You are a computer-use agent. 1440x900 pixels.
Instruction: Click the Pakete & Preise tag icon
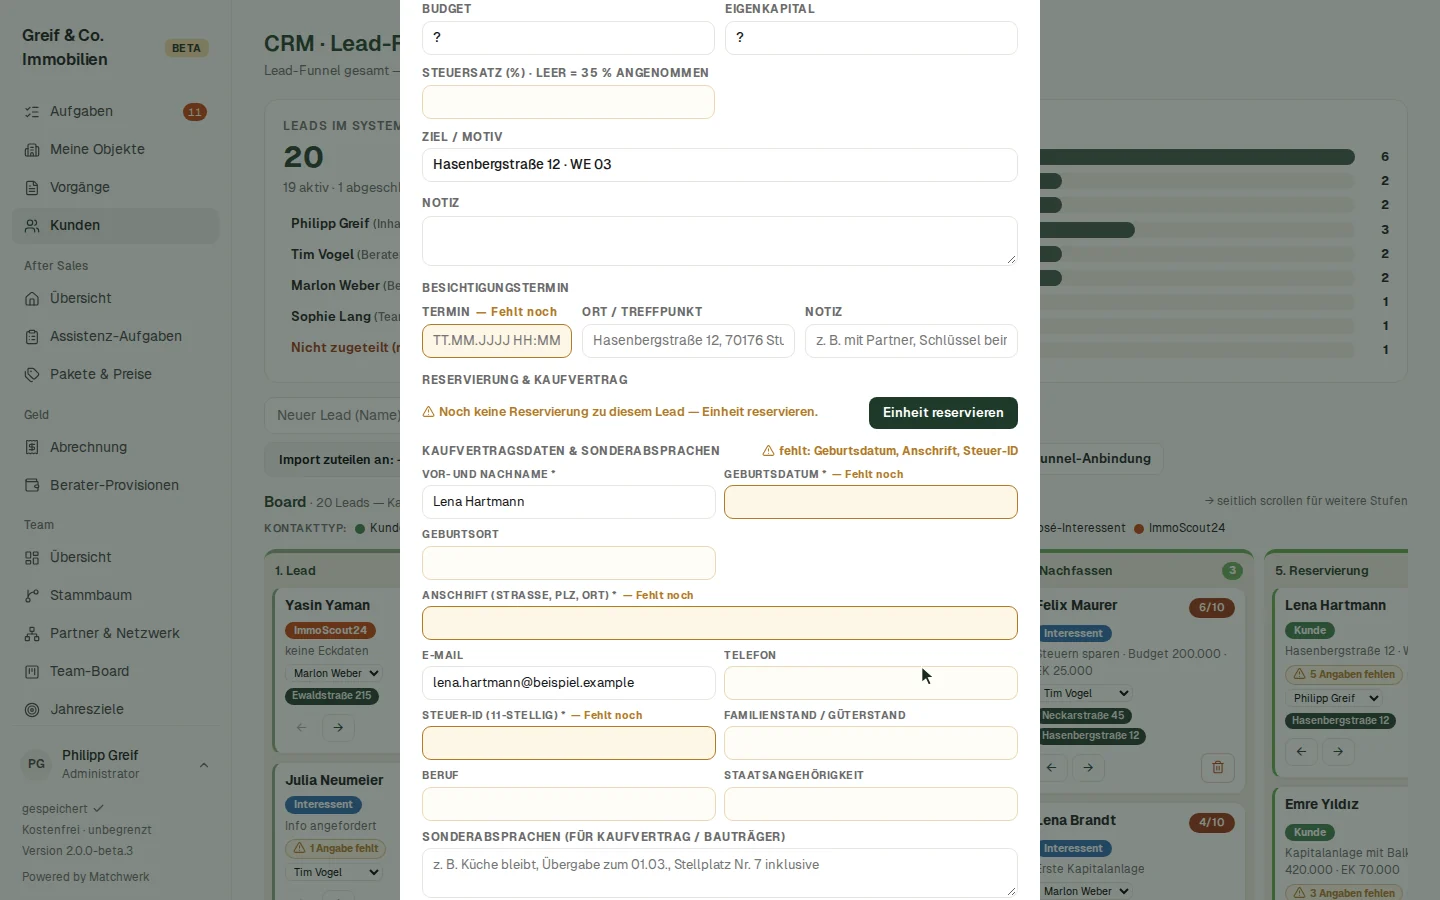coord(32,375)
